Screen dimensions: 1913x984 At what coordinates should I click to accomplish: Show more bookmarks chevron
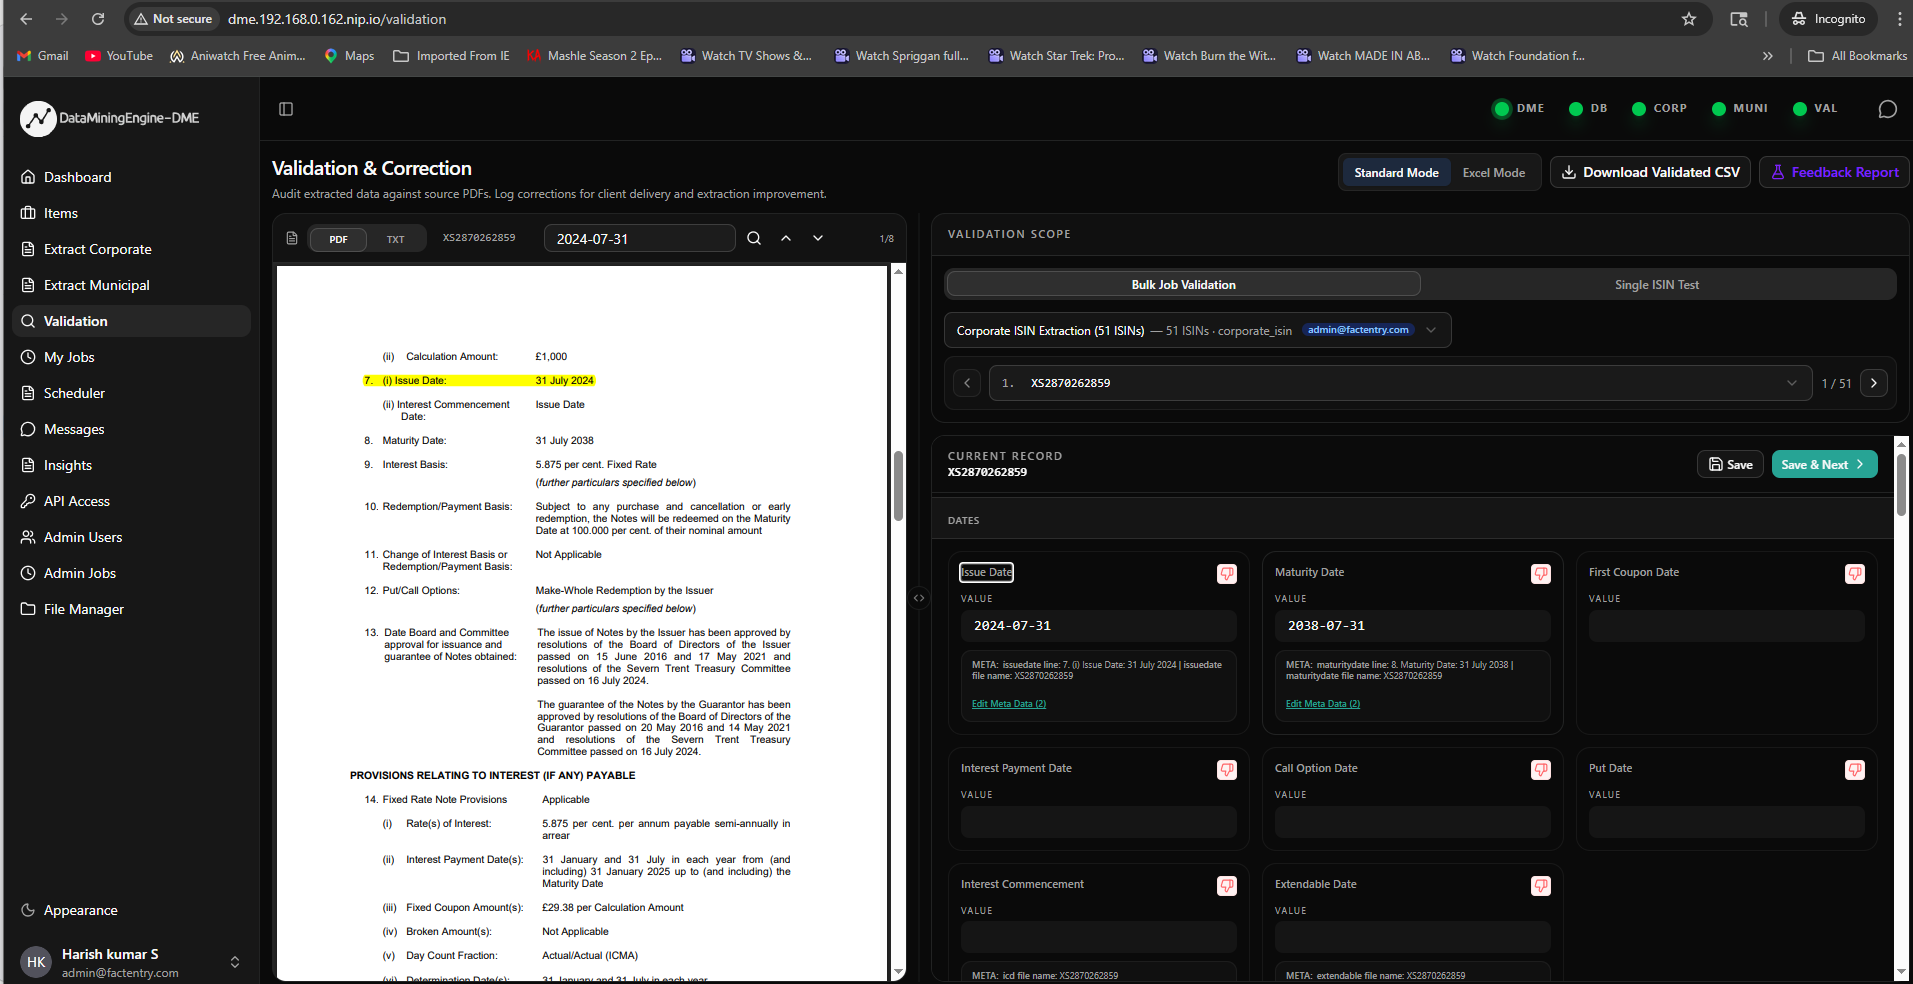[1767, 56]
